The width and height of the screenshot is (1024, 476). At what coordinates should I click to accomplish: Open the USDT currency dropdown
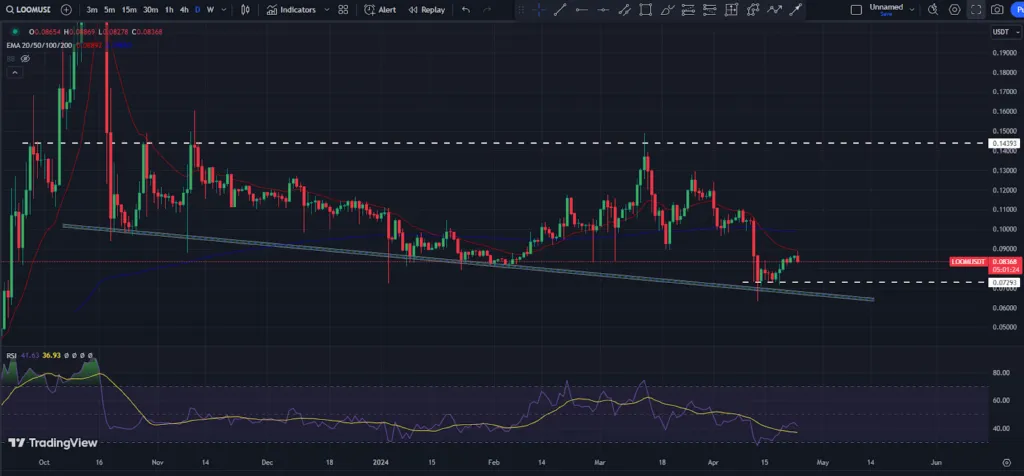point(1006,32)
